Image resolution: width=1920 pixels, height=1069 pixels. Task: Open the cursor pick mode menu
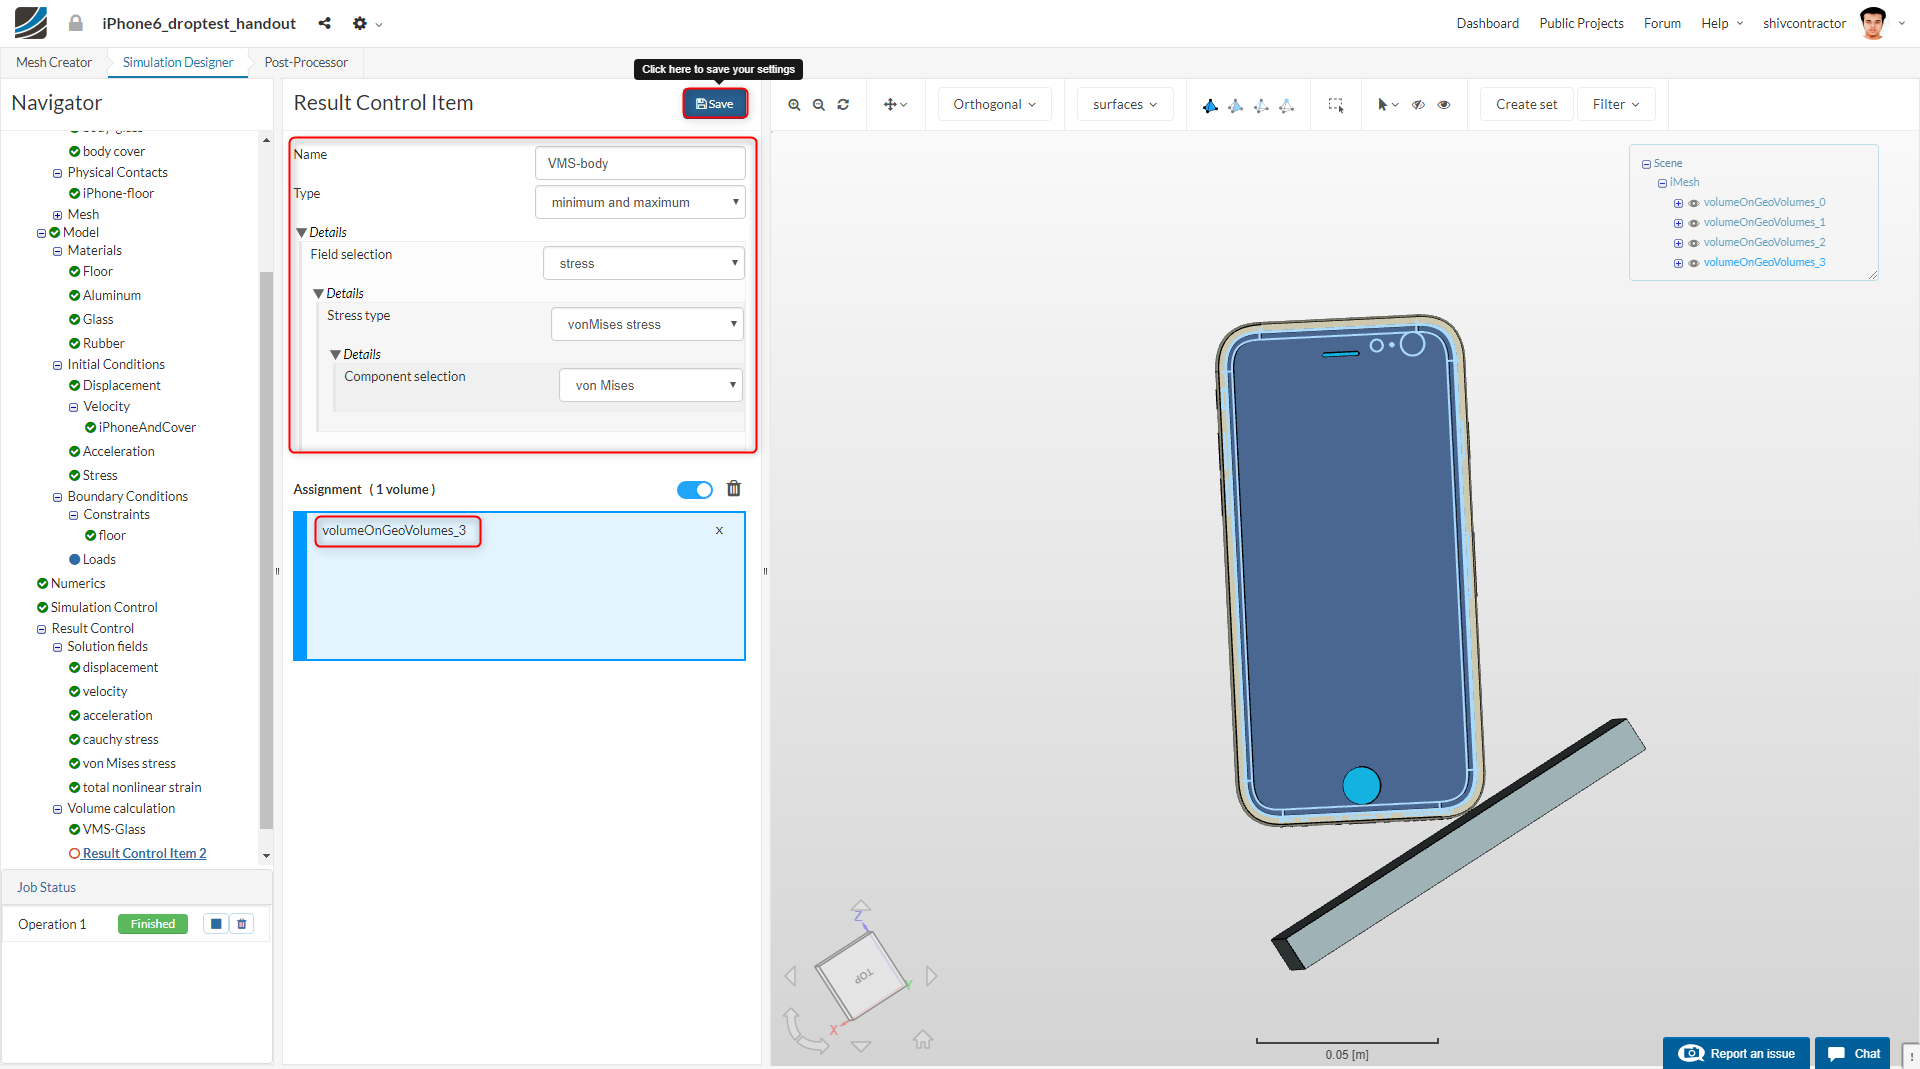point(1388,105)
